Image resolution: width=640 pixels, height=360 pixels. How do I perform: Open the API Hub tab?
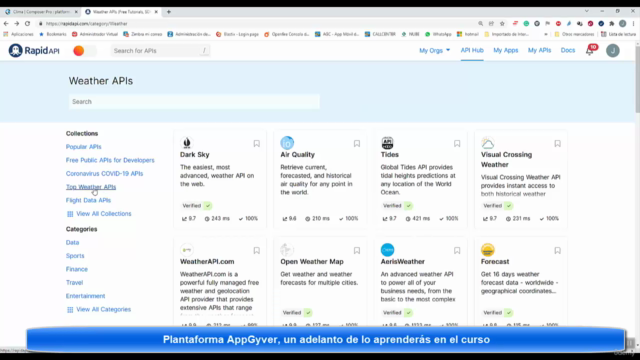(472, 50)
